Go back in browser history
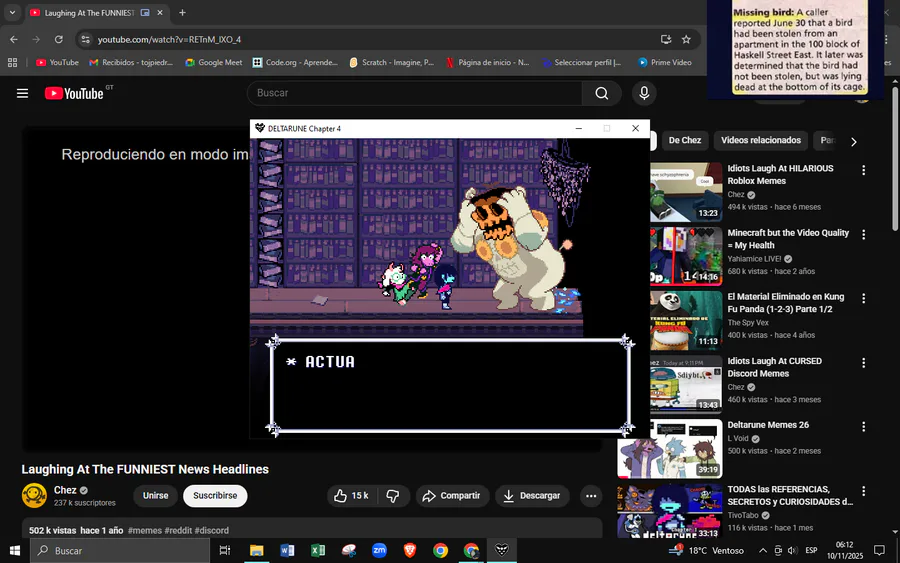 tap(14, 40)
